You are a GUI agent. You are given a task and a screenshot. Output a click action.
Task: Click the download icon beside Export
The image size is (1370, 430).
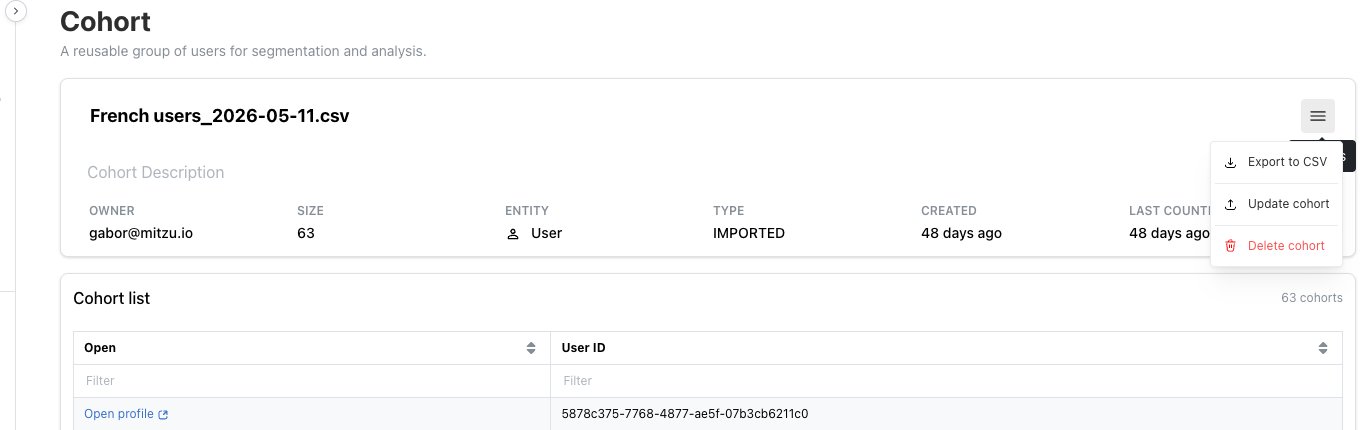[1231, 162]
